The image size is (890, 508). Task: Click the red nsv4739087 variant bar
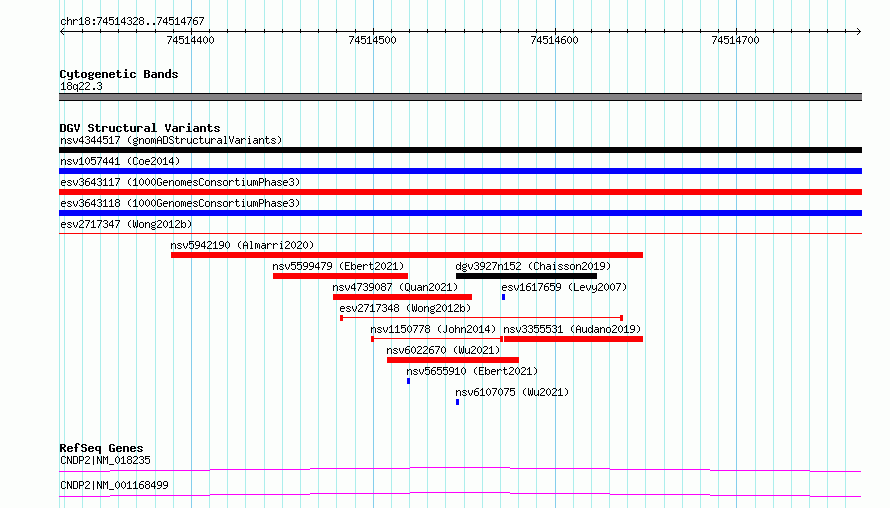(x=402, y=297)
